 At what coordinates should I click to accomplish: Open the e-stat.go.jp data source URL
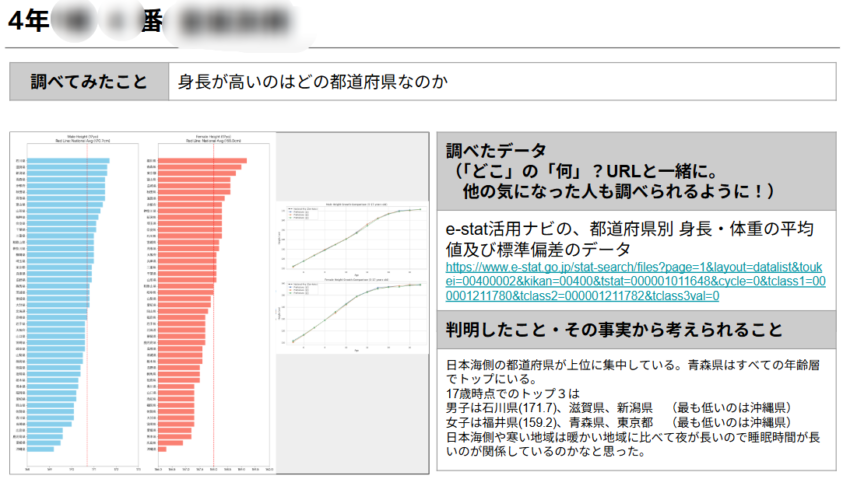pyautogui.click(x=635, y=282)
